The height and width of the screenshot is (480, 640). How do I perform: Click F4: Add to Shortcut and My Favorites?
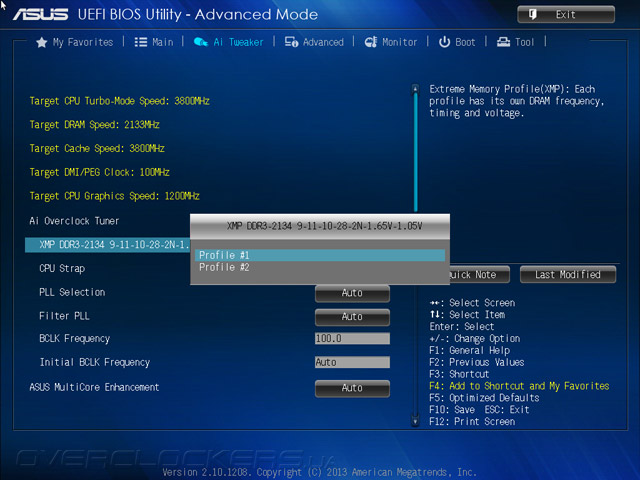click(519, 386)
